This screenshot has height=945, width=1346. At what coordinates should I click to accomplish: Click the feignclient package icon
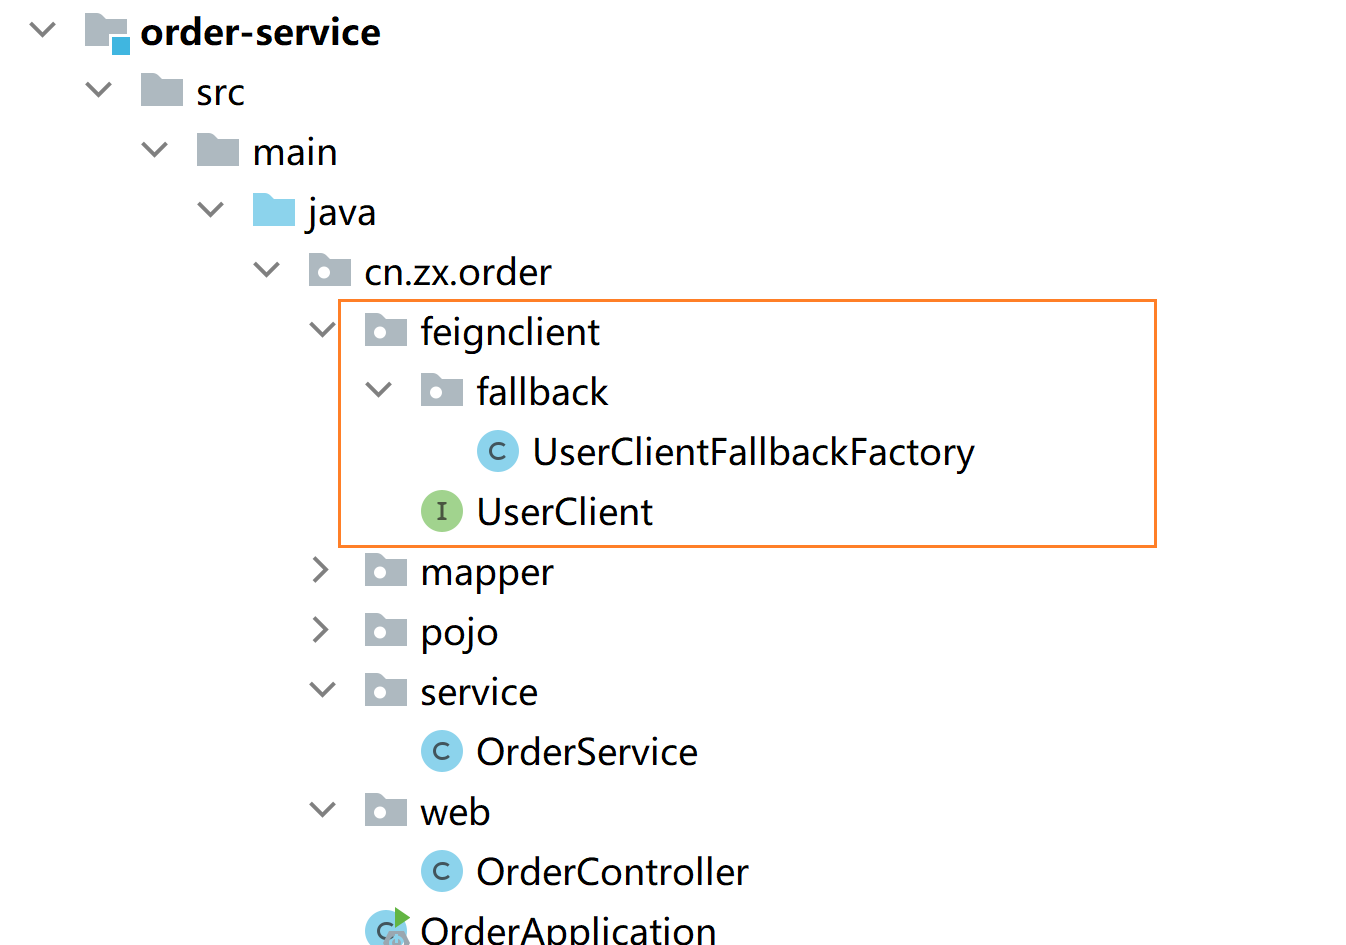[386, 331]
